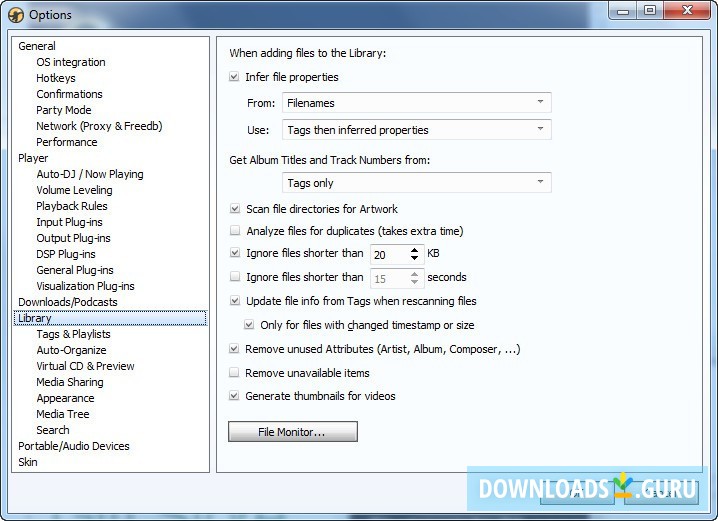Select Portable/Audio Devices
718x521 pixels.
(x=74, y=447)
